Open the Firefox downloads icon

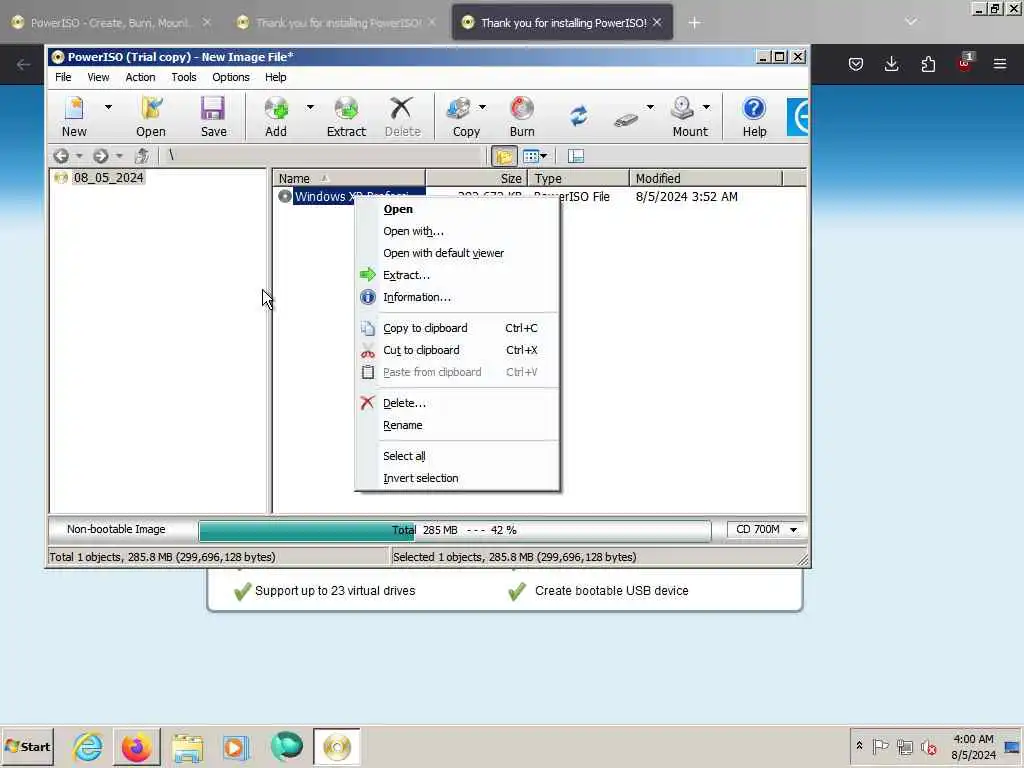(x=891, y=64)
